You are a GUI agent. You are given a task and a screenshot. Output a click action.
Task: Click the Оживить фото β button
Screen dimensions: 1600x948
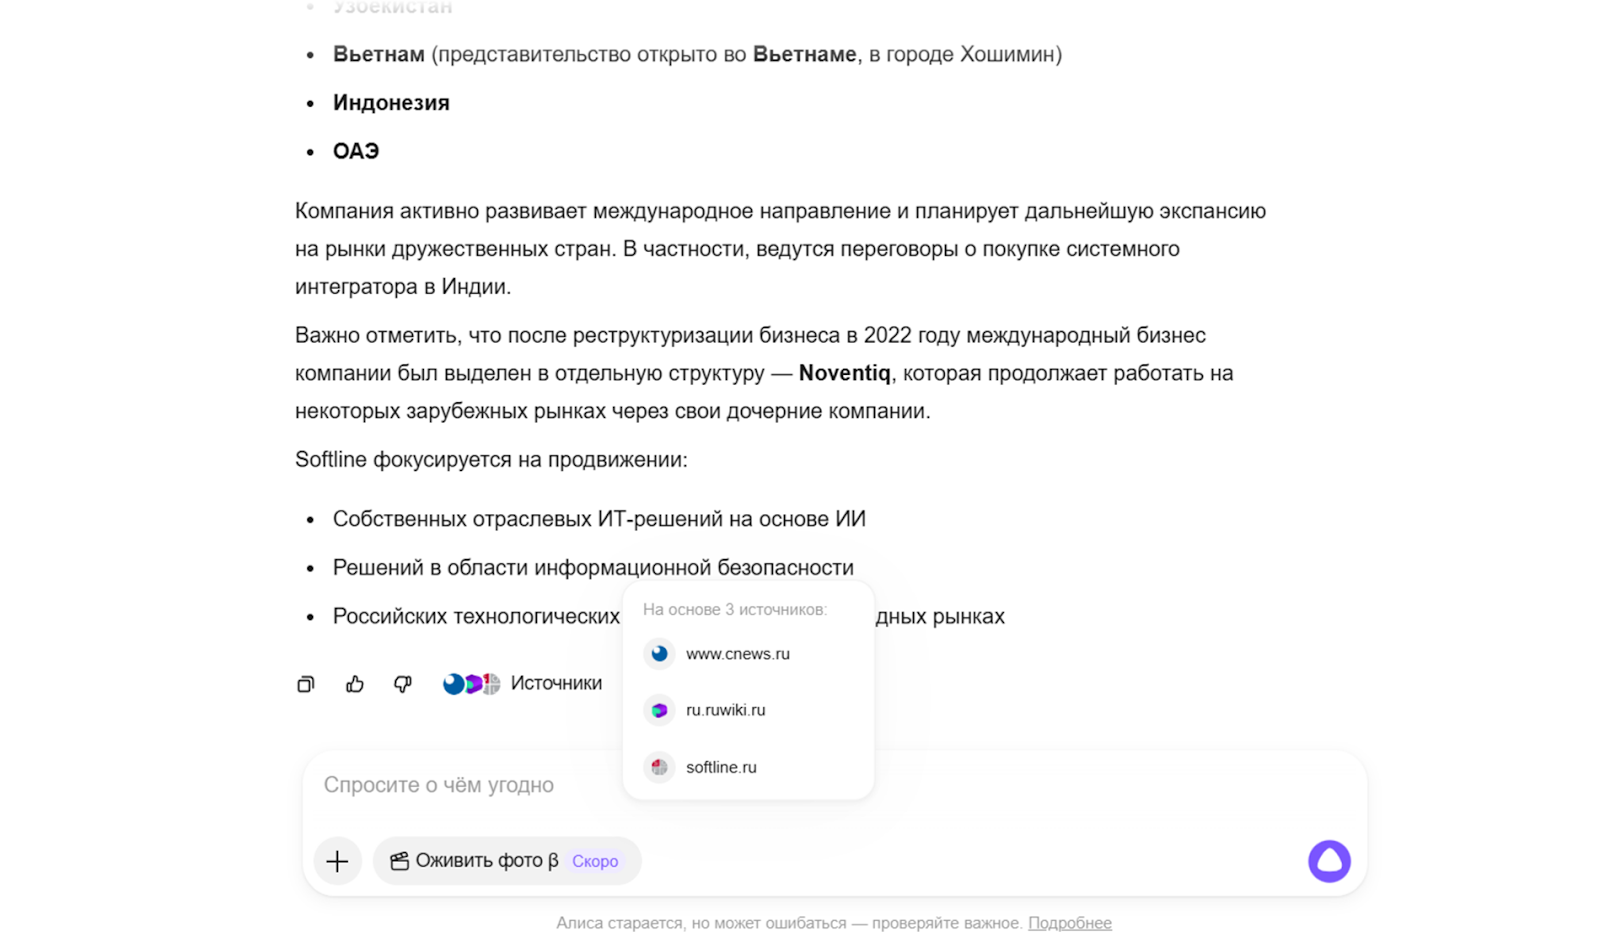click(486, 861)
